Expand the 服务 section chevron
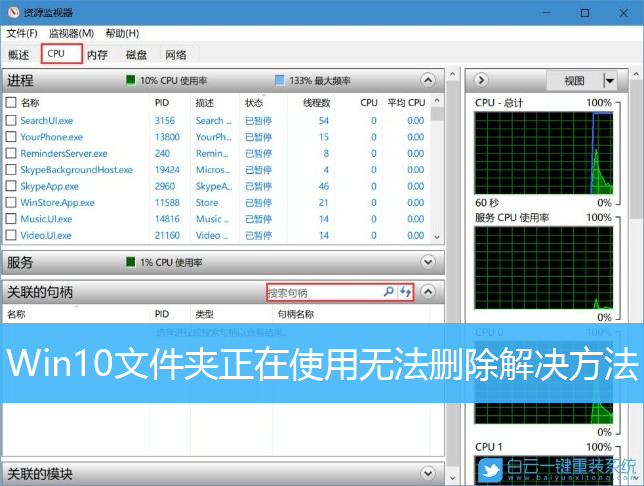This screenshot has width=644, height=486. point(428,262)
